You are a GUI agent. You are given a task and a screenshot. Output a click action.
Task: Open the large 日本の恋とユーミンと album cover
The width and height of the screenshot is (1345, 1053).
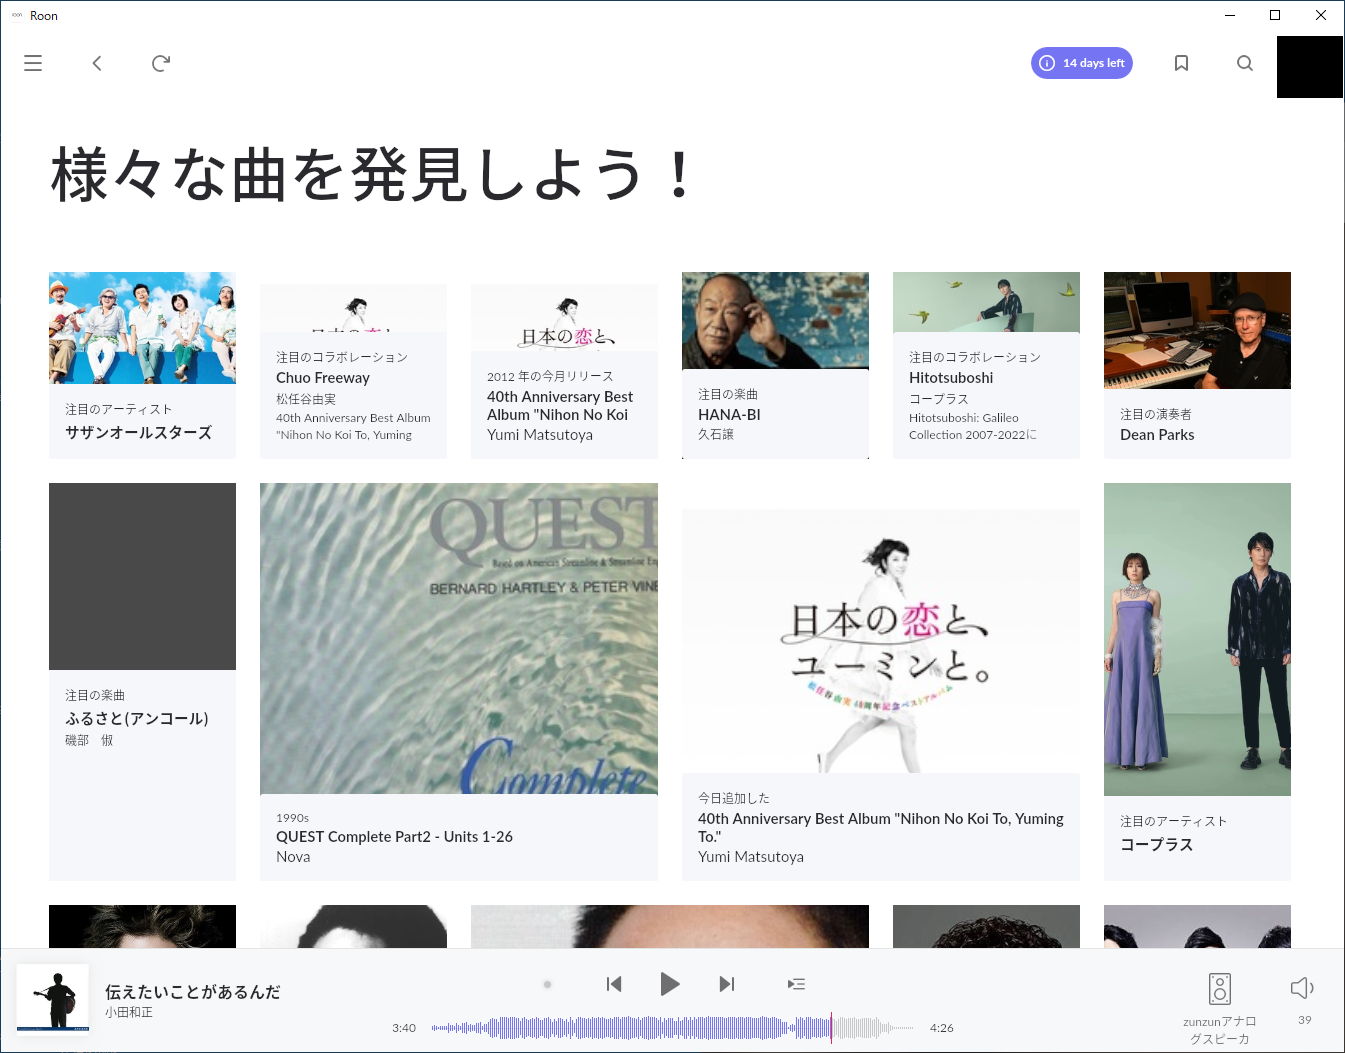(x=881, y=641)
